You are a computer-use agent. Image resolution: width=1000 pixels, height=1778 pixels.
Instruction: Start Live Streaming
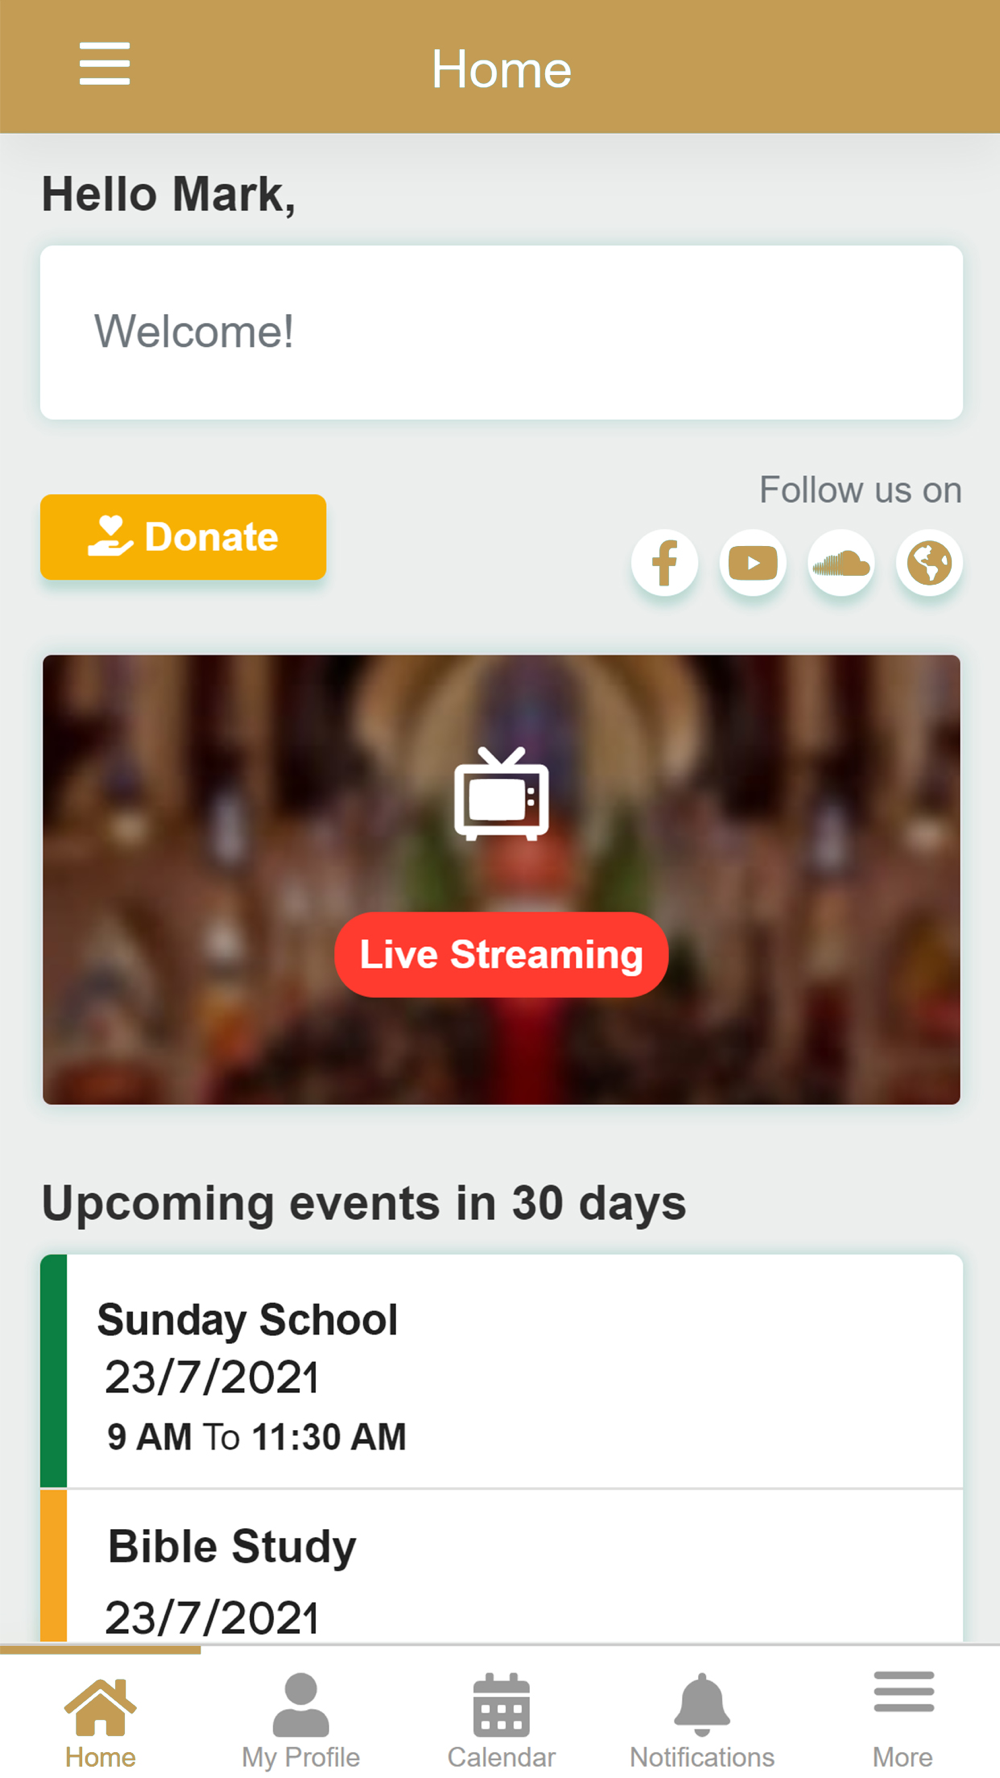(x=501, y=954)
